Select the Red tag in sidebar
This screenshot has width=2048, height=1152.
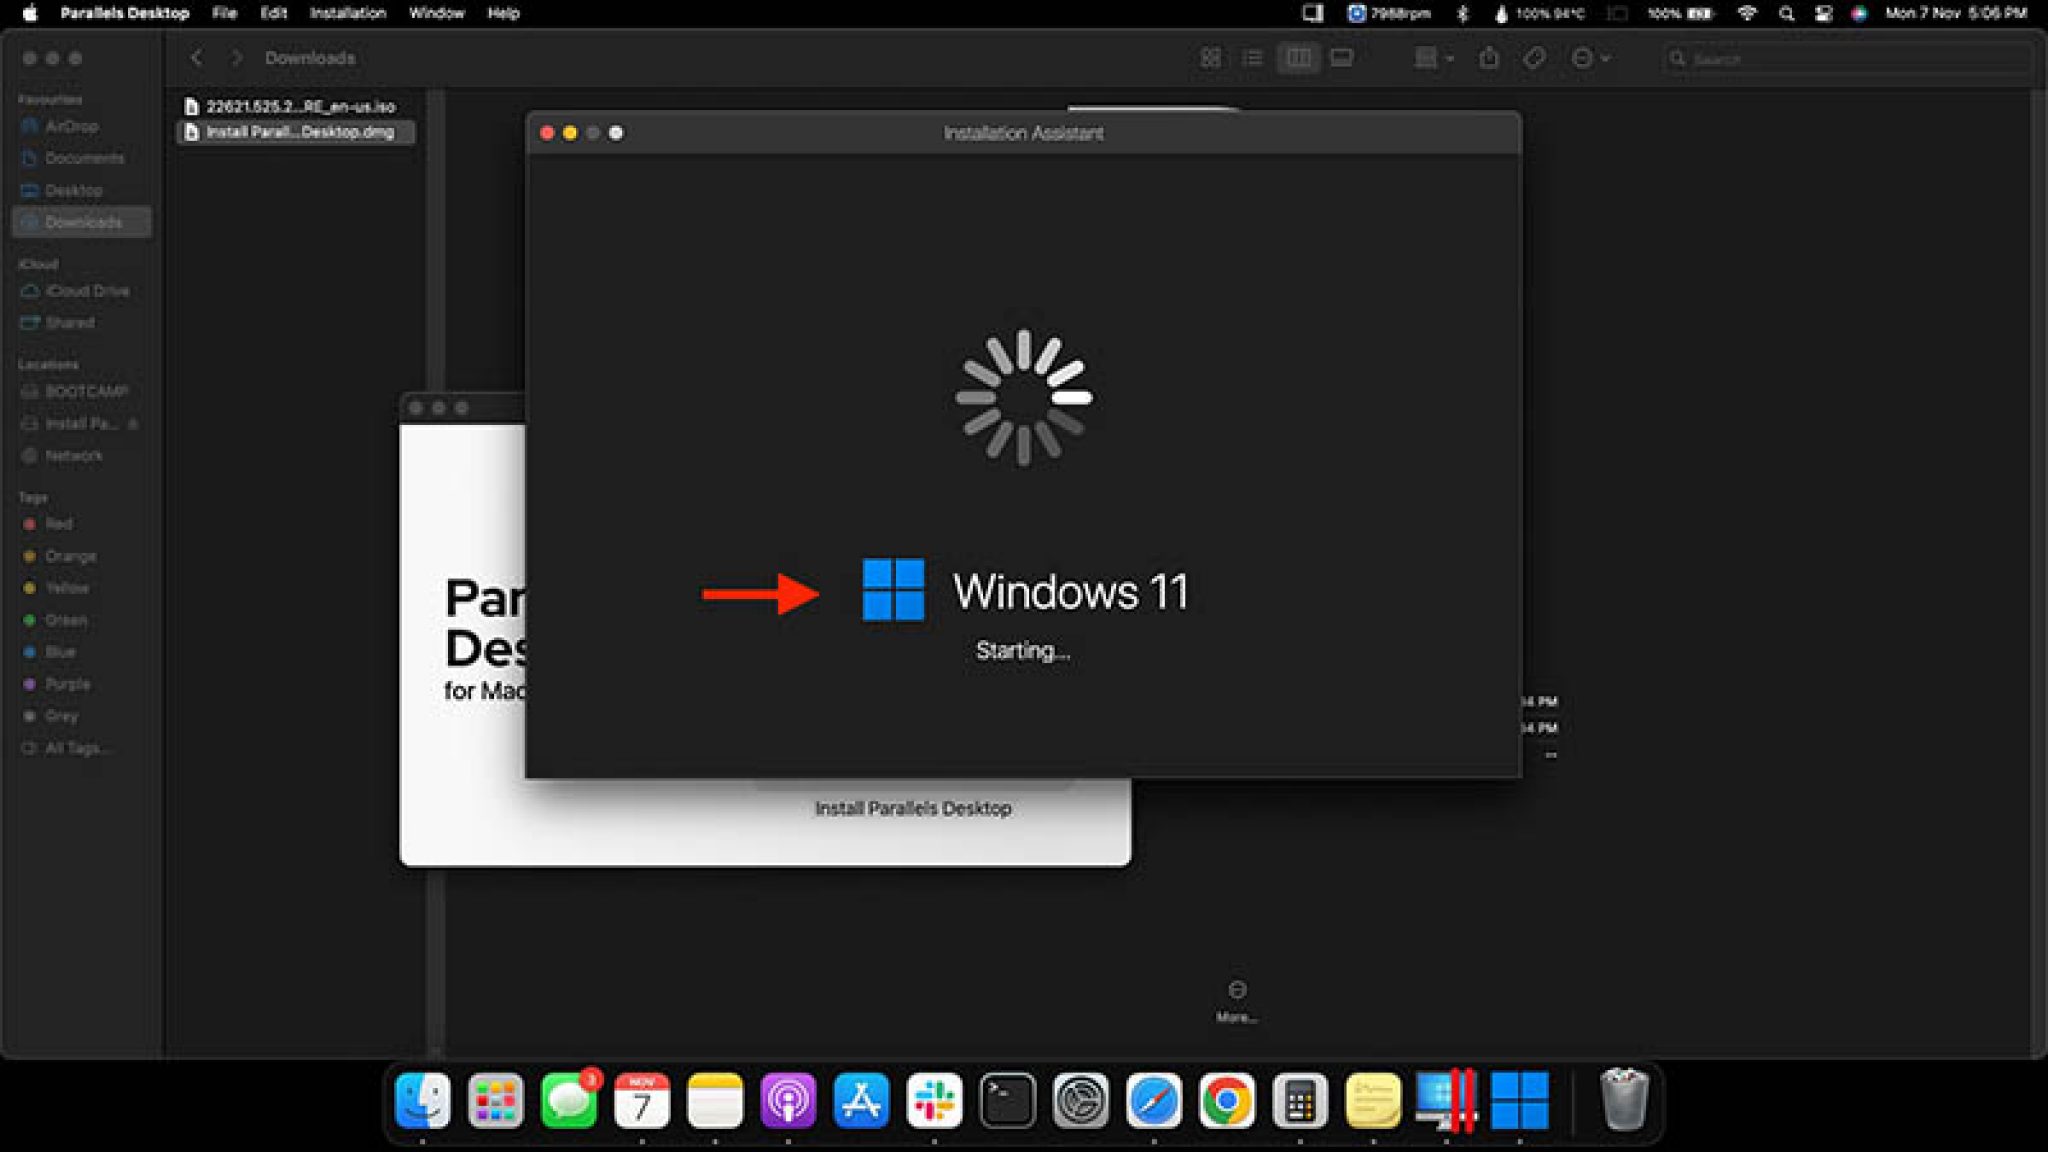pos(48,524)
